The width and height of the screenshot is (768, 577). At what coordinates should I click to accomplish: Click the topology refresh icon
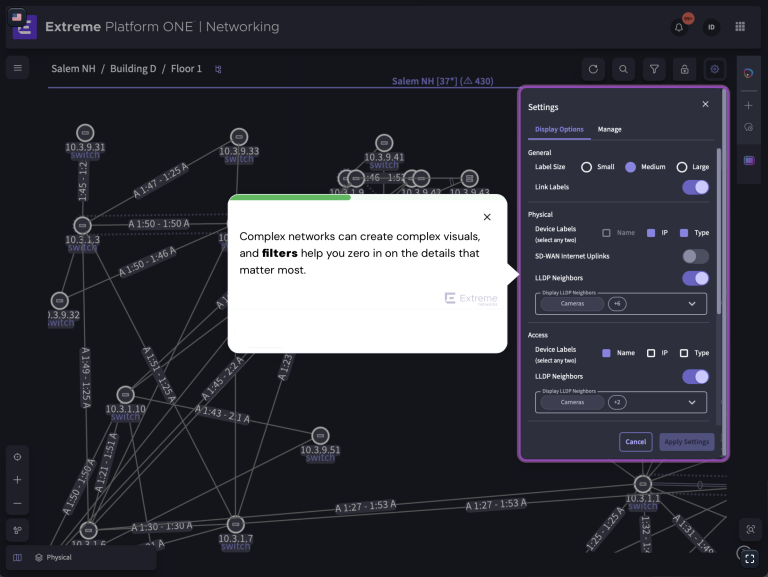pyautogui.click(x=593, y=69)
